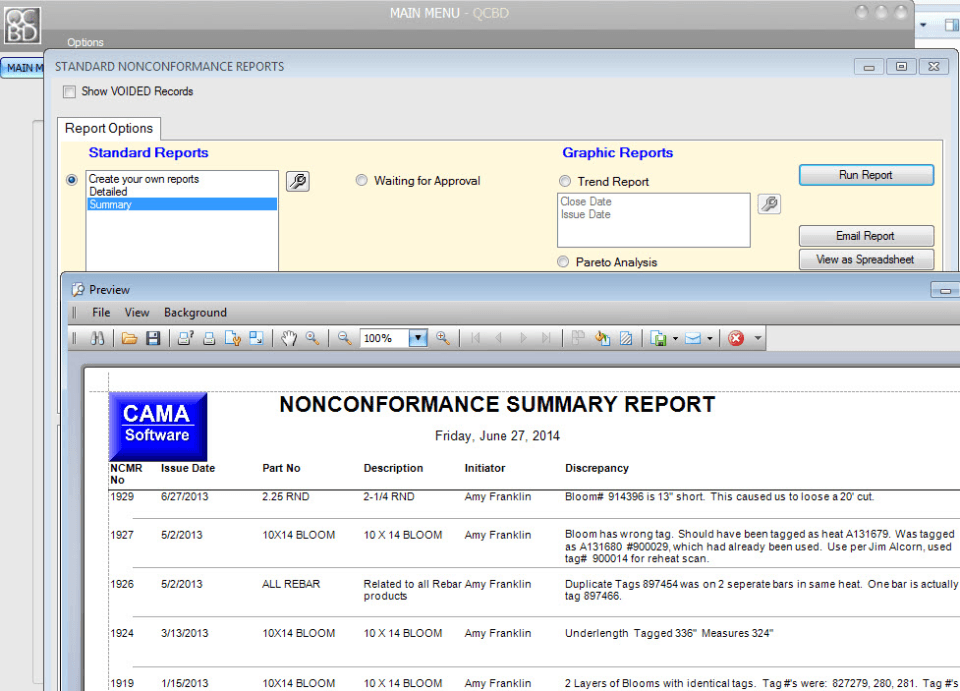The image size is (960, 691).
Task: Open the 100% zoom level dropdown
Action: click(418, 338)
